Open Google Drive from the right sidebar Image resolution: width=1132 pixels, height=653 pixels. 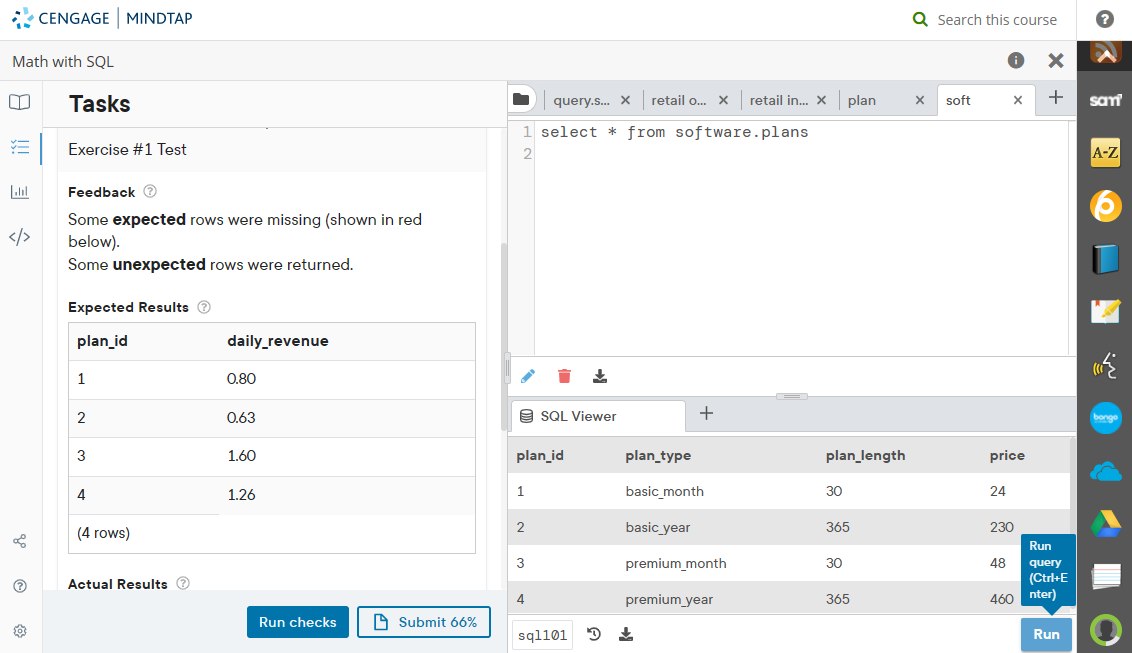(1104, 524)
